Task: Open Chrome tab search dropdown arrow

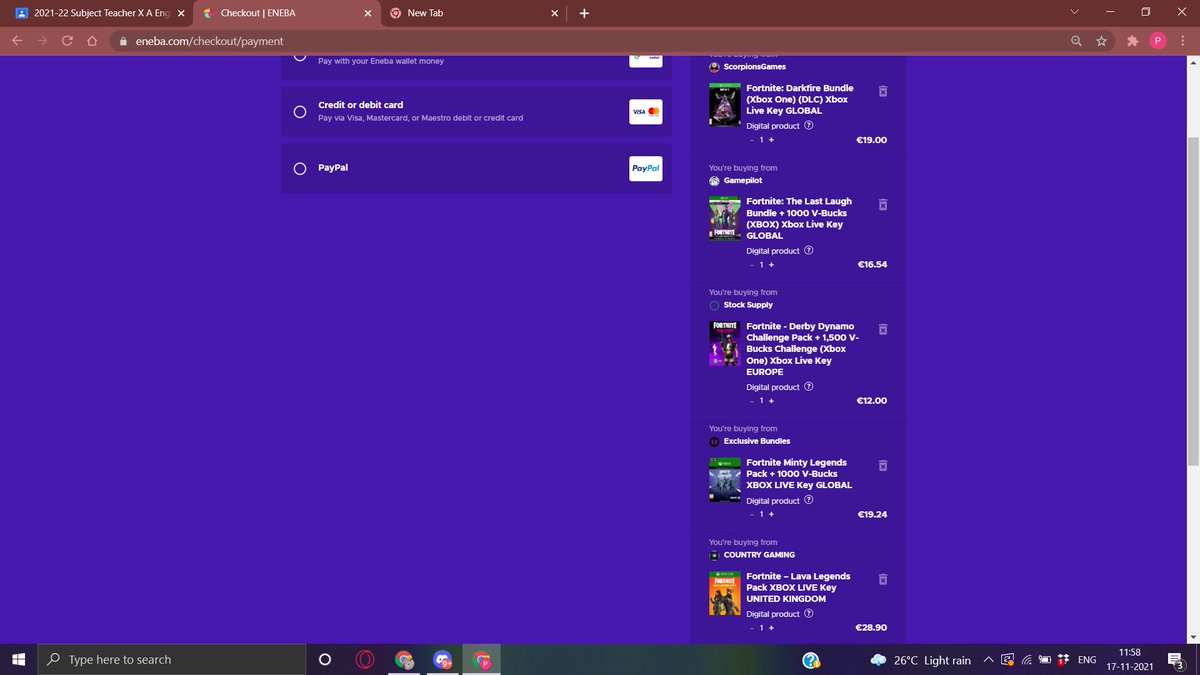Action: point(1075,12)
